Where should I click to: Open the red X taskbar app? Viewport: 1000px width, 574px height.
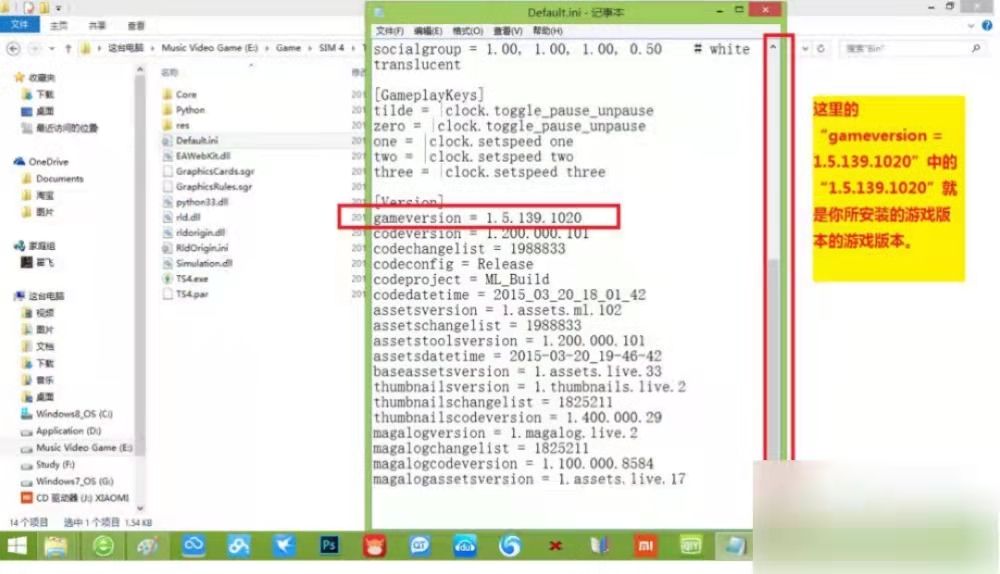555,545
